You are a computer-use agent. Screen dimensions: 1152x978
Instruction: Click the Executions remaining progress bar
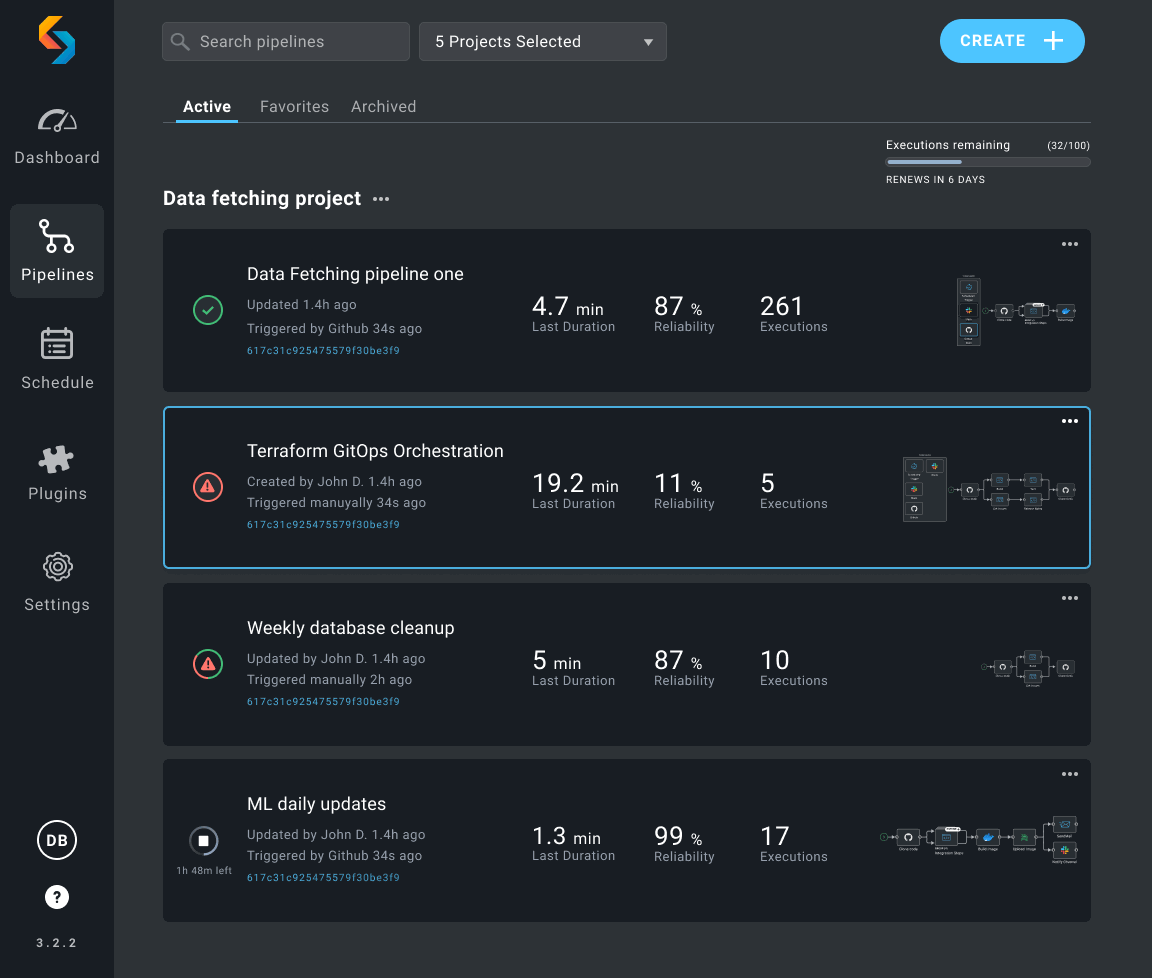[987, 162]
